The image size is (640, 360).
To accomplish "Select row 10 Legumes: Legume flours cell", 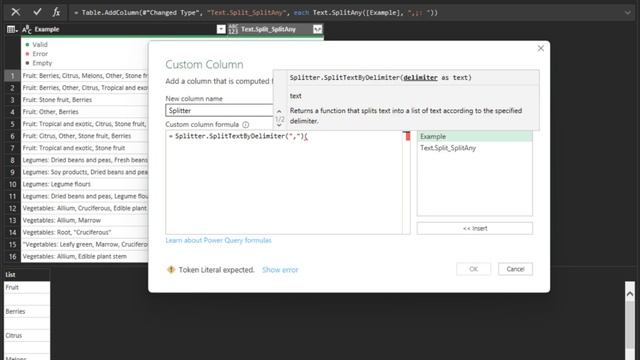I will point(85,184).
